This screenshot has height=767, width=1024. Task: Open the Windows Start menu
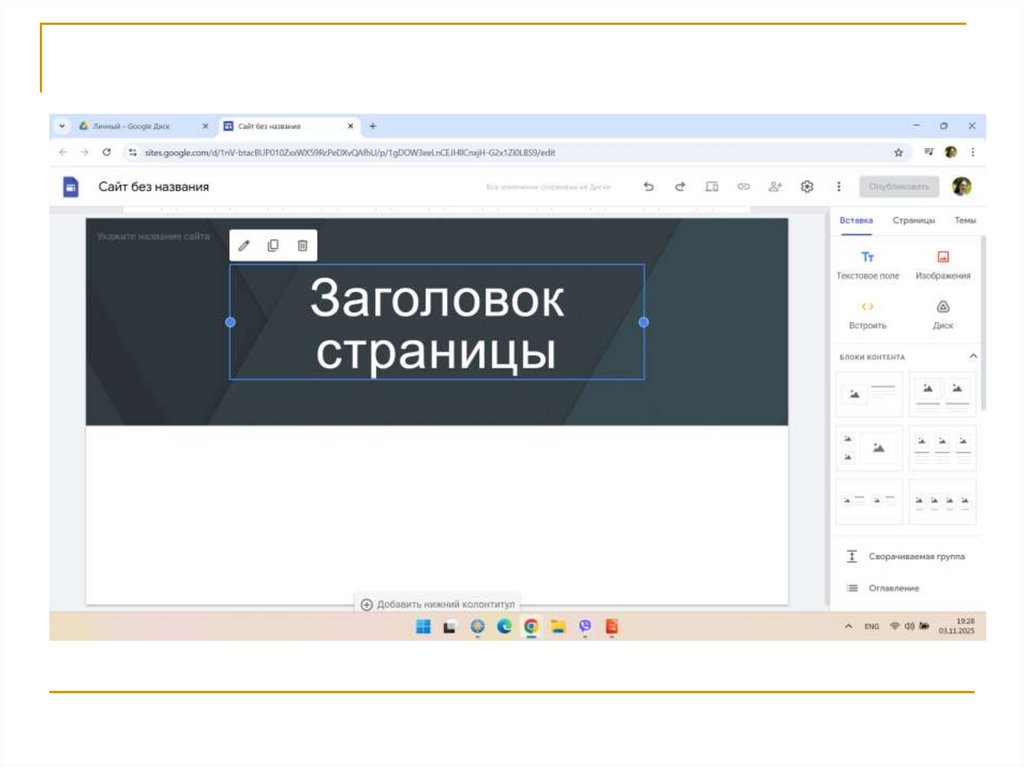coord(423,627)
